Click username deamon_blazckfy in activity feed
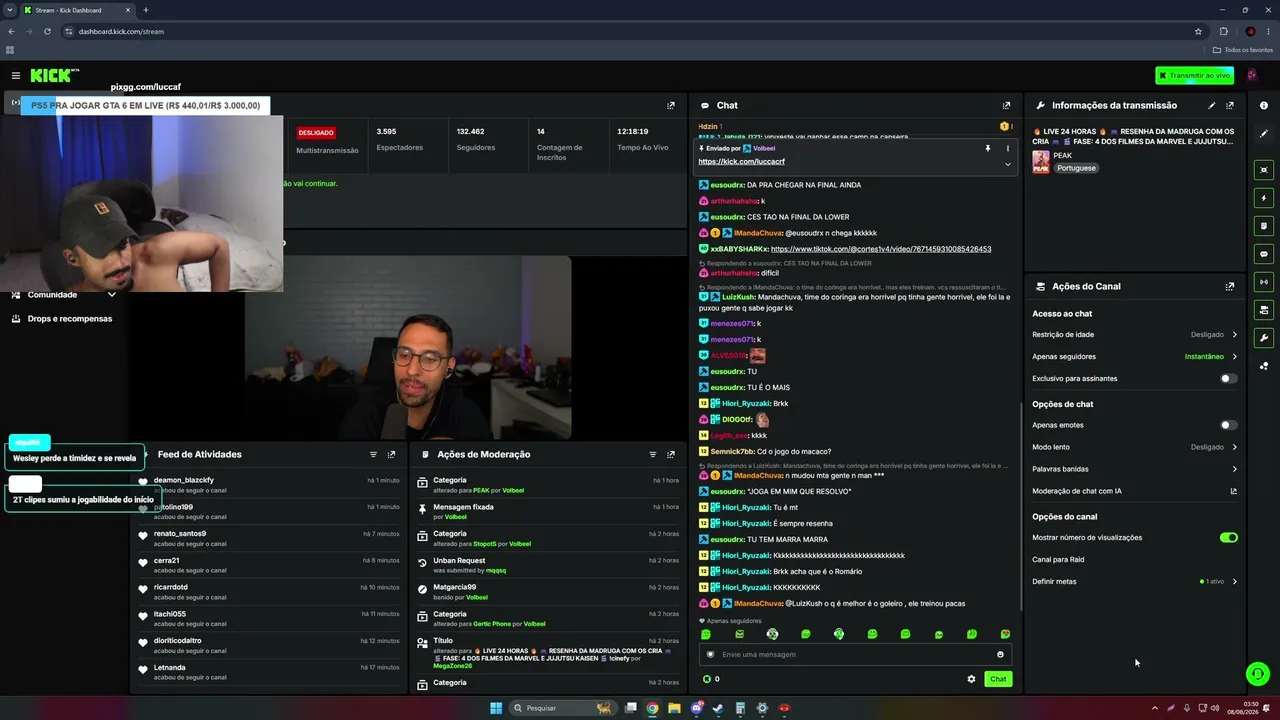The height and width of the screenshot is (720, 1280). tap(184, 480)
